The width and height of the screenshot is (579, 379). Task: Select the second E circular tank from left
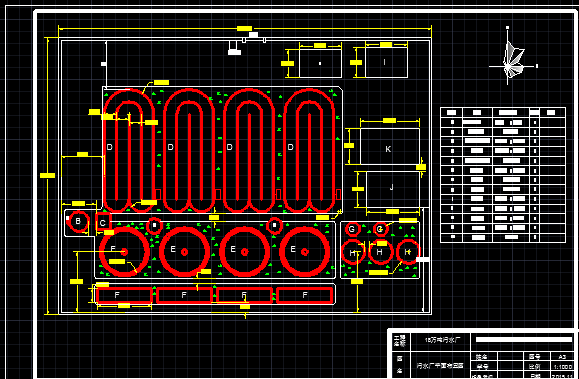[184, 252]
